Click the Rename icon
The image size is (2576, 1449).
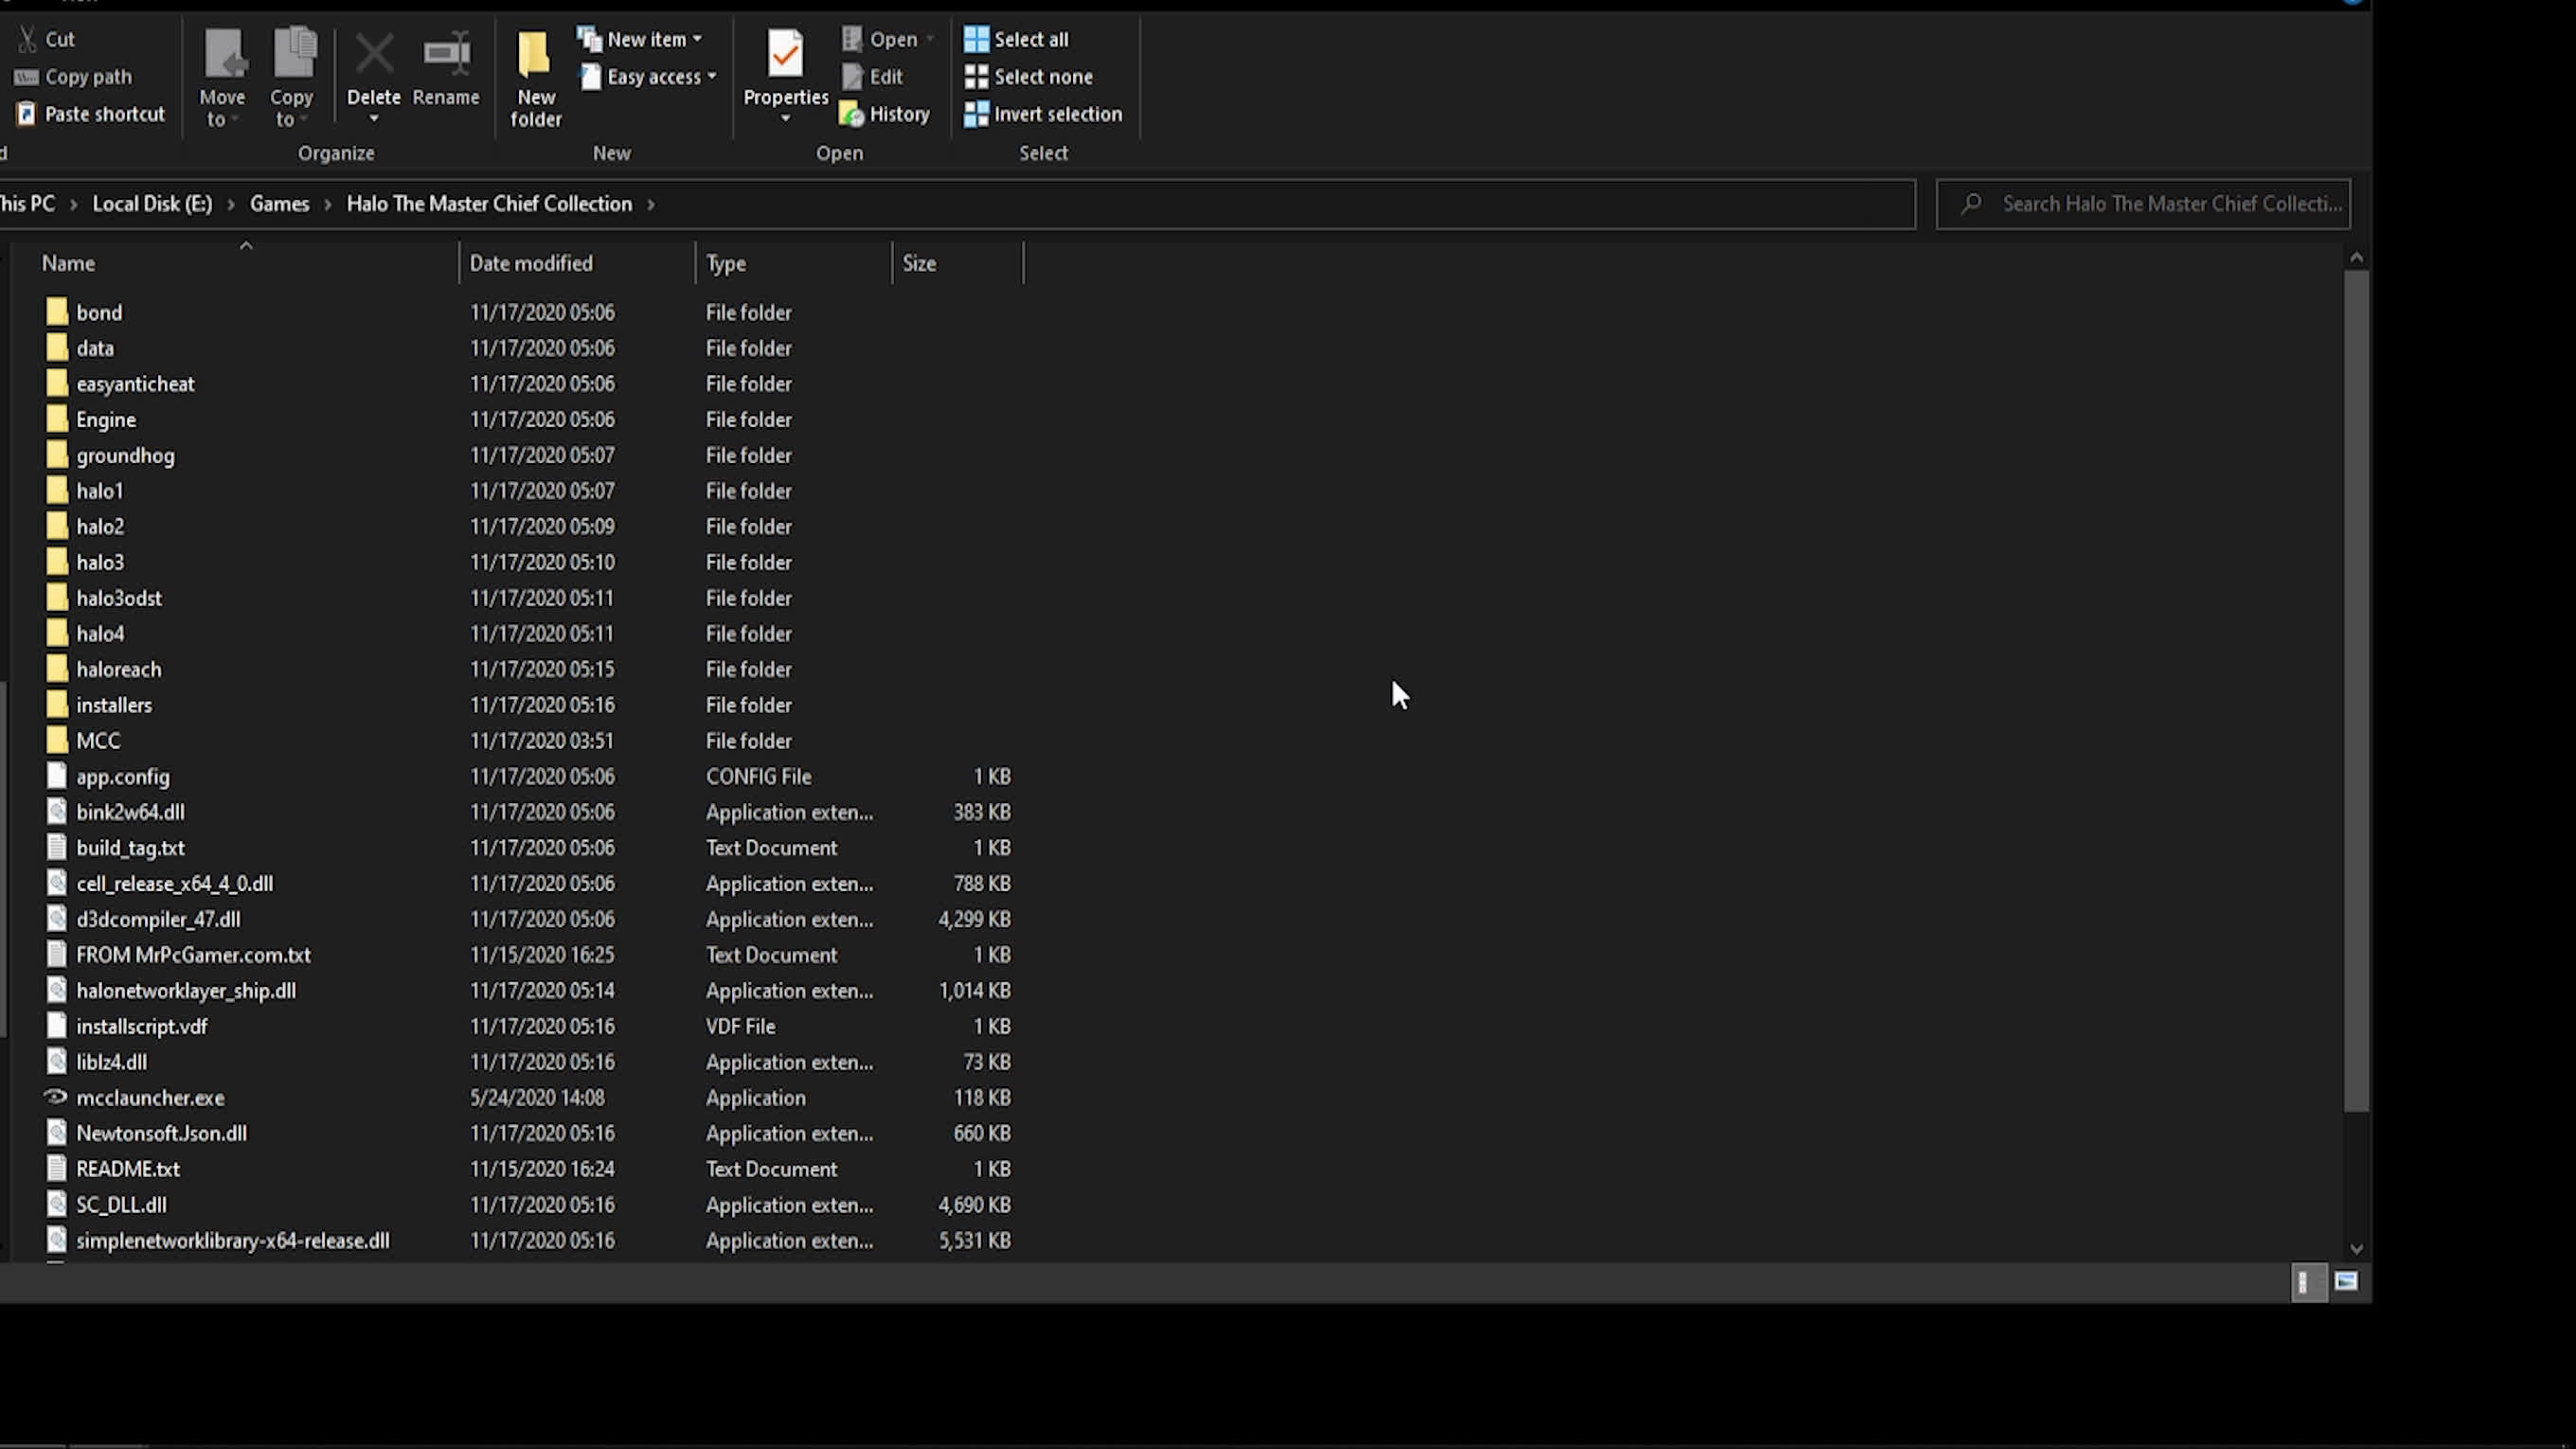[446, 54]
